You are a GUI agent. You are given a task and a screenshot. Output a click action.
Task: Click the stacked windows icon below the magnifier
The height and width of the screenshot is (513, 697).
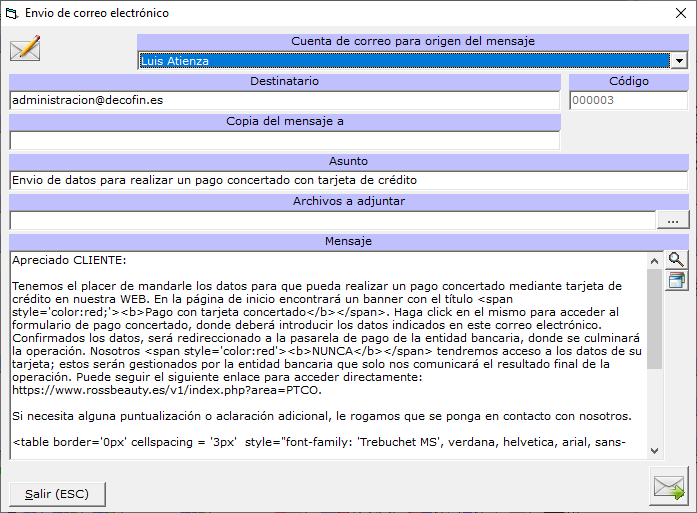(676, 280)
